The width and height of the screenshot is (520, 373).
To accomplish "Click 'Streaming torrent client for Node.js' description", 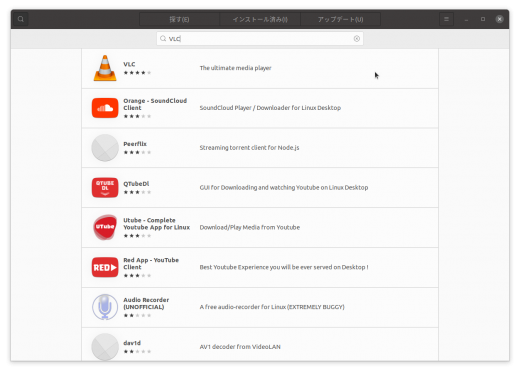I will tap(249, 148).
